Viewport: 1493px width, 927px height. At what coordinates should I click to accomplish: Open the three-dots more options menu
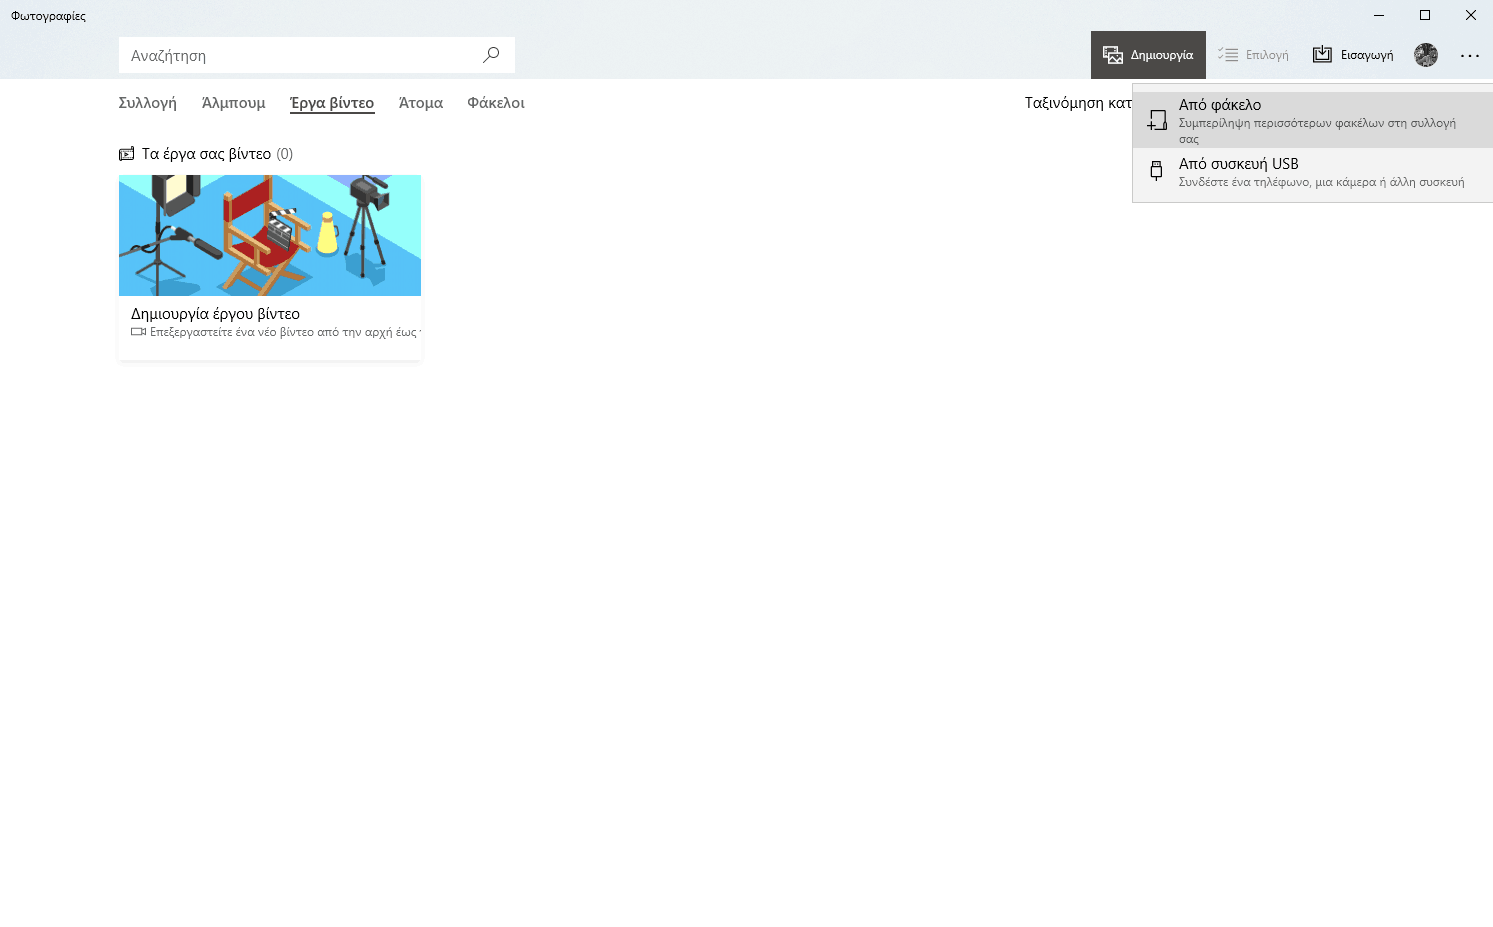pos(1469,56)
